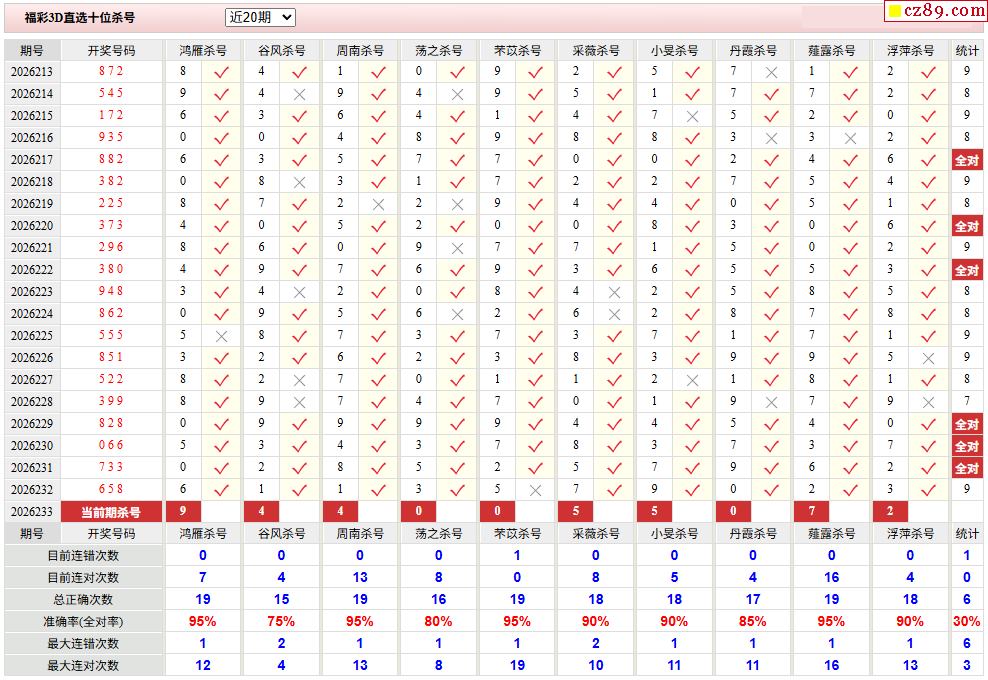Click the cross mark for 芣苡杀号 in row 2026232
Image resolution: width=988 pixels, height=680 pixels.
535,490
